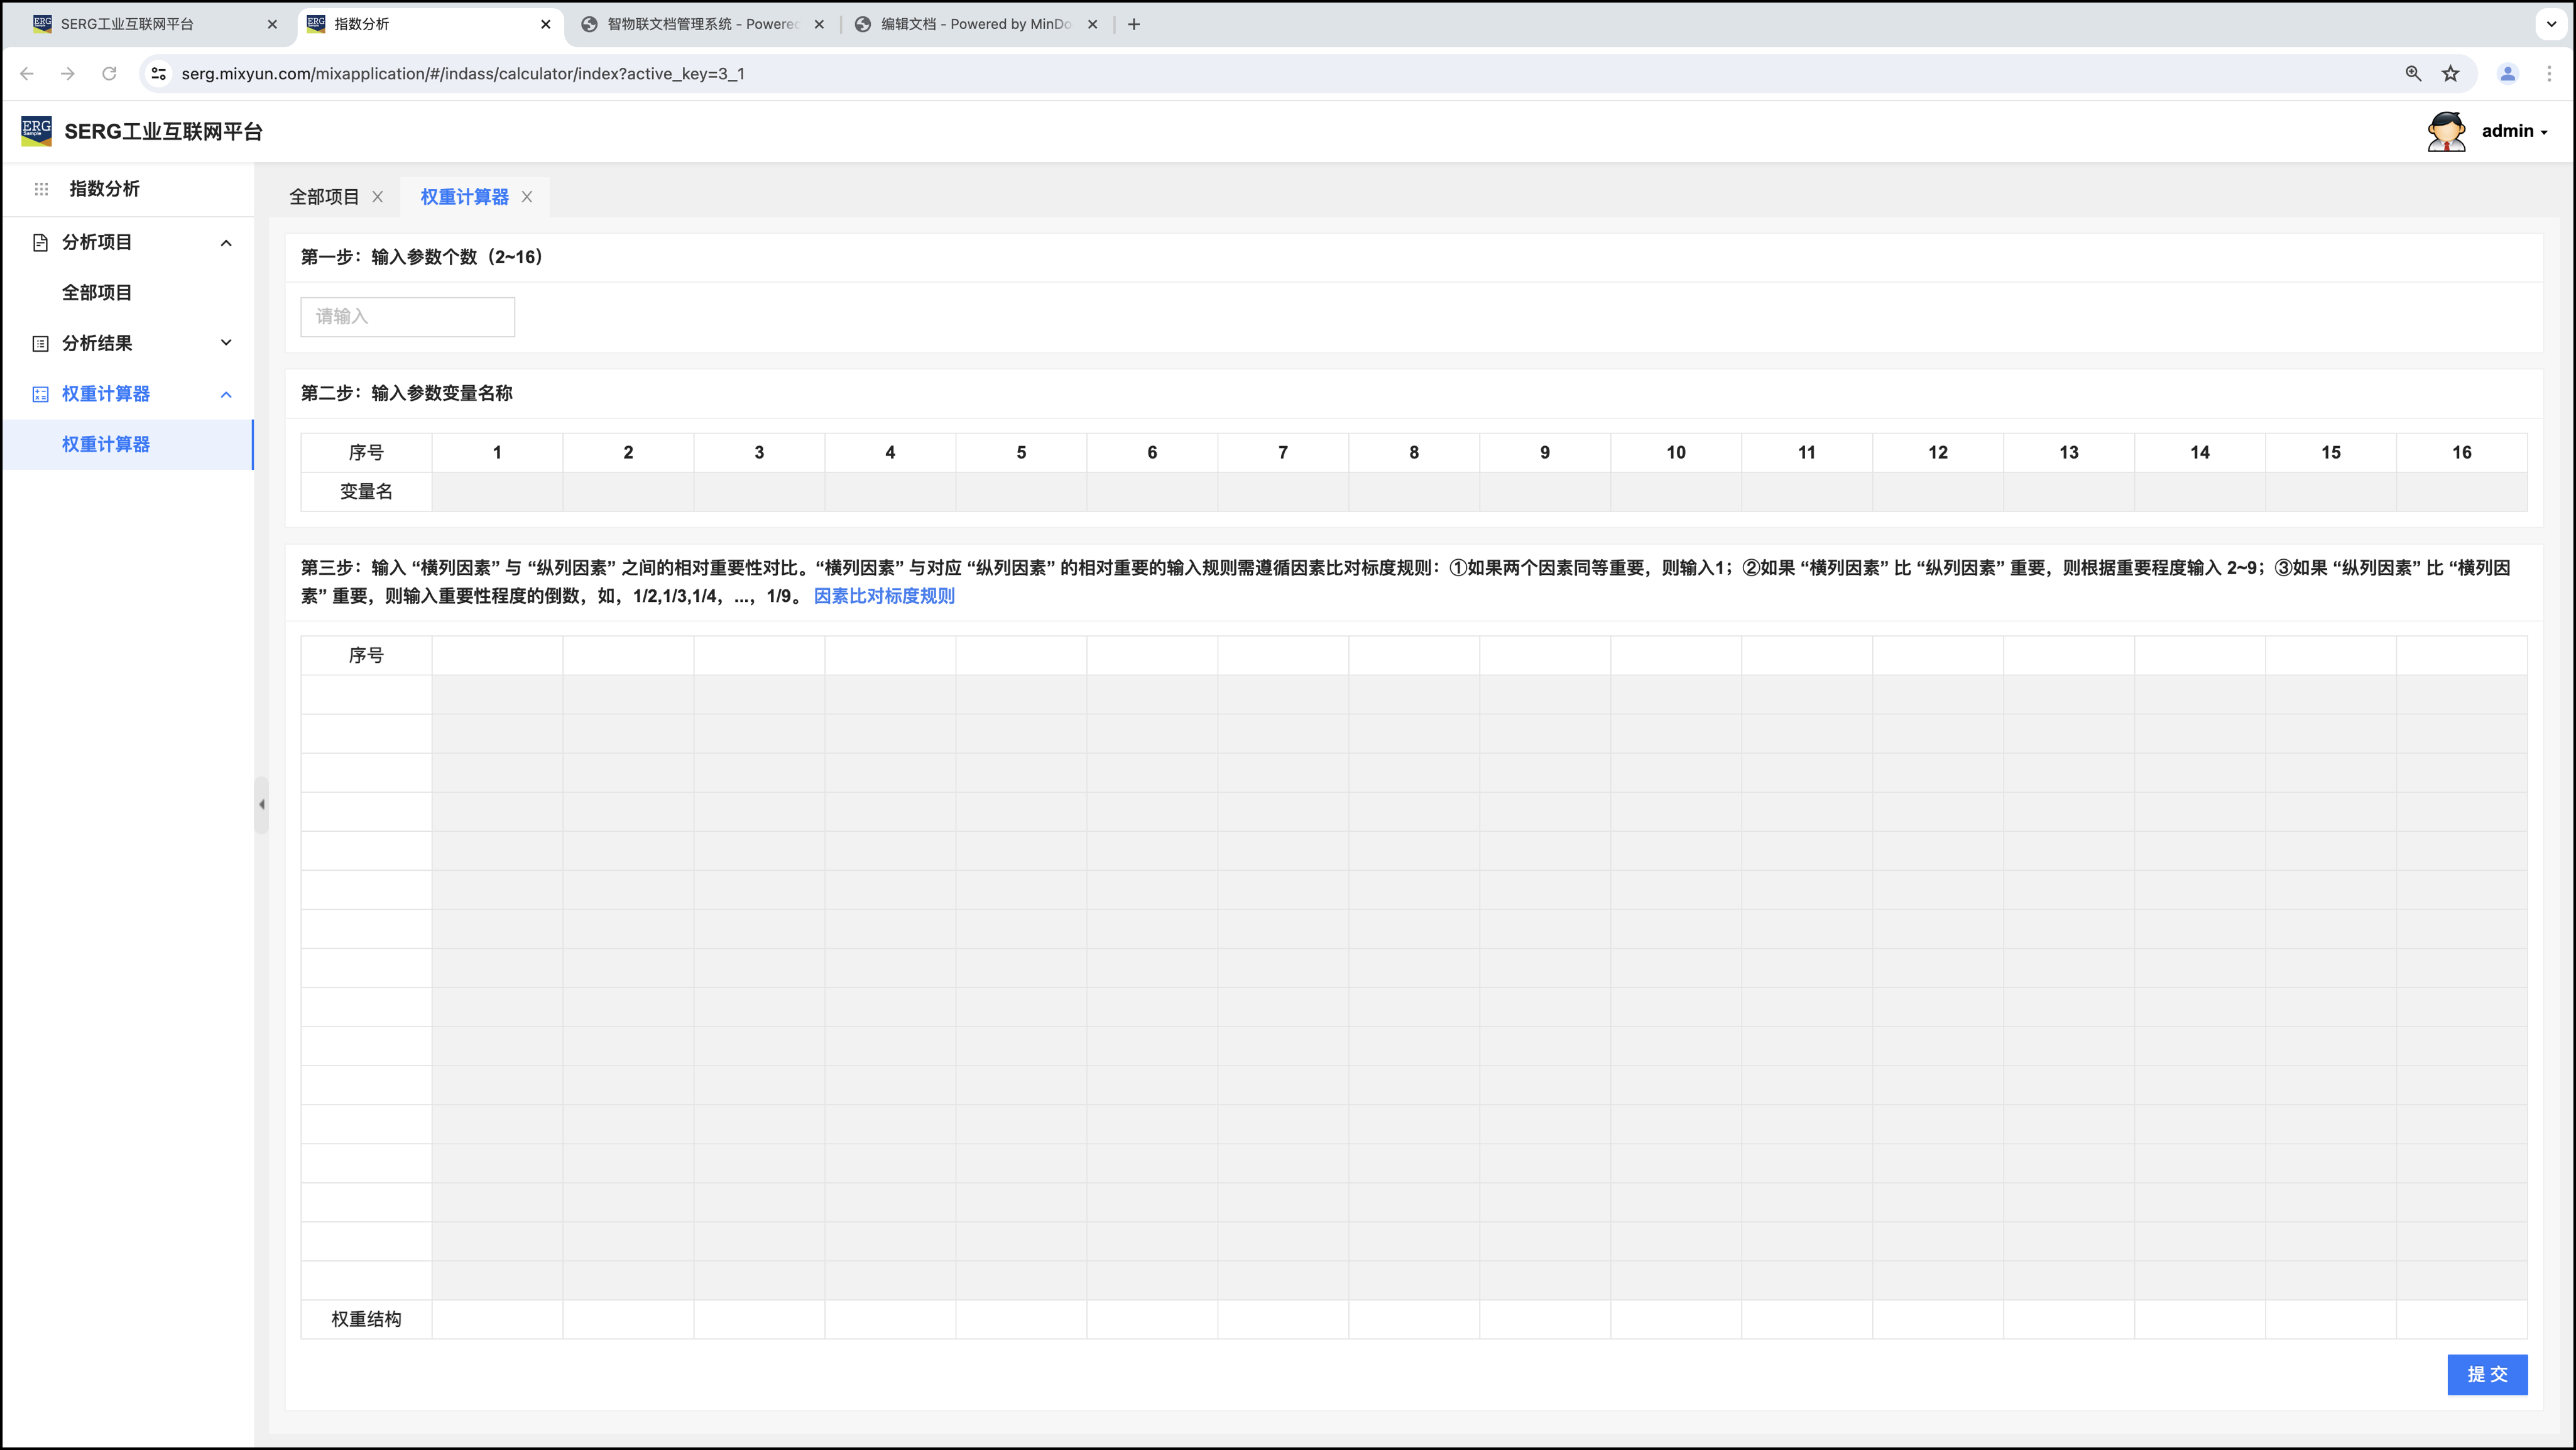
Task: Click the grid icon beside 指数分析
Action: (x=41, y=189)
